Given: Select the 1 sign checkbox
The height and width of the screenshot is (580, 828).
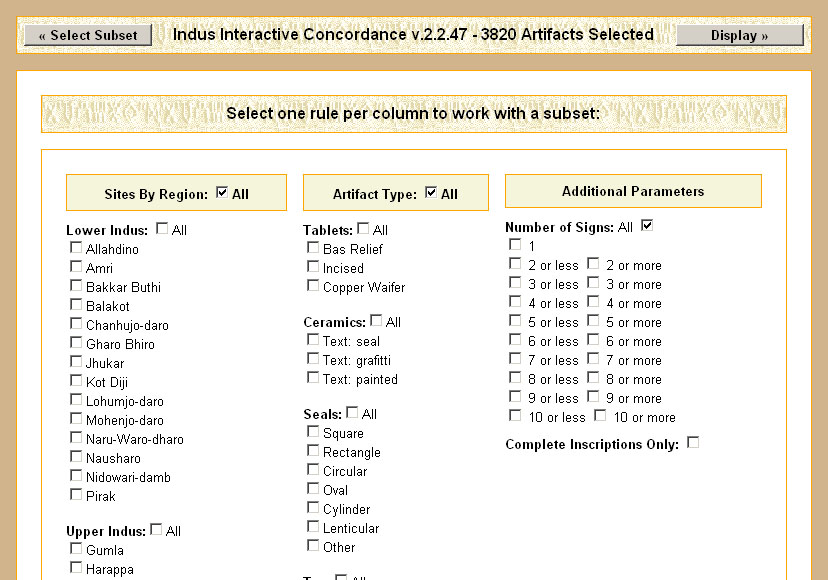Looking at the screenshot, I should [x=515, y=244].
